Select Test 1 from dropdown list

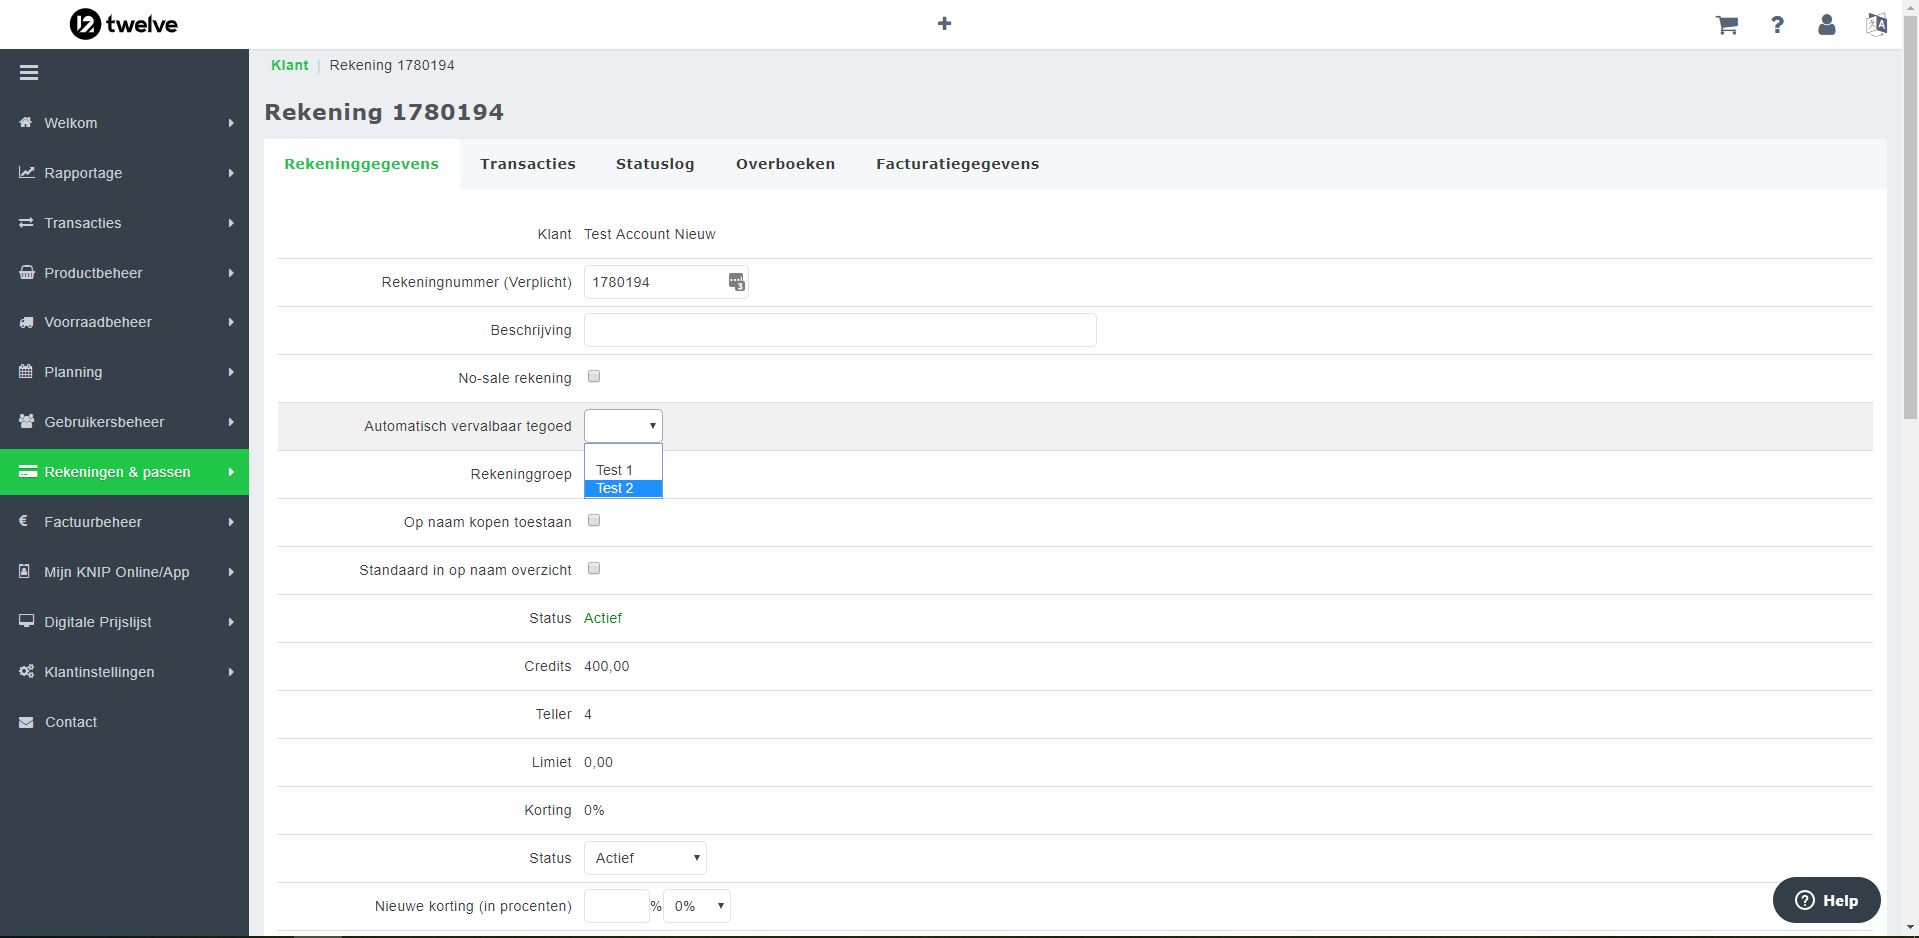pyautogui.click(x=615, y=470)
